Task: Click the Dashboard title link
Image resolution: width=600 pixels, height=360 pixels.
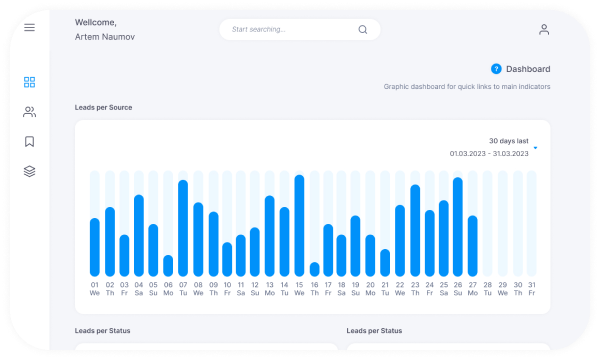Action: (x=528, y=69)
